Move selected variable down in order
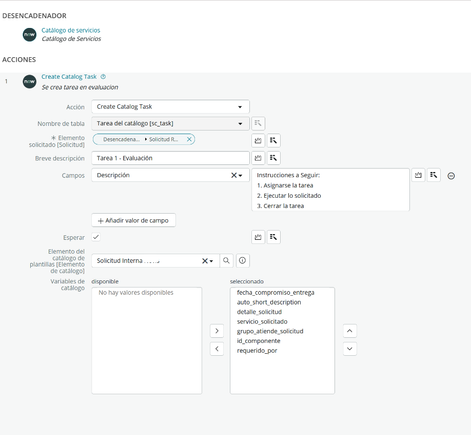Image resolution: width=471 pixels, height=435 pixels. point(350,349)
